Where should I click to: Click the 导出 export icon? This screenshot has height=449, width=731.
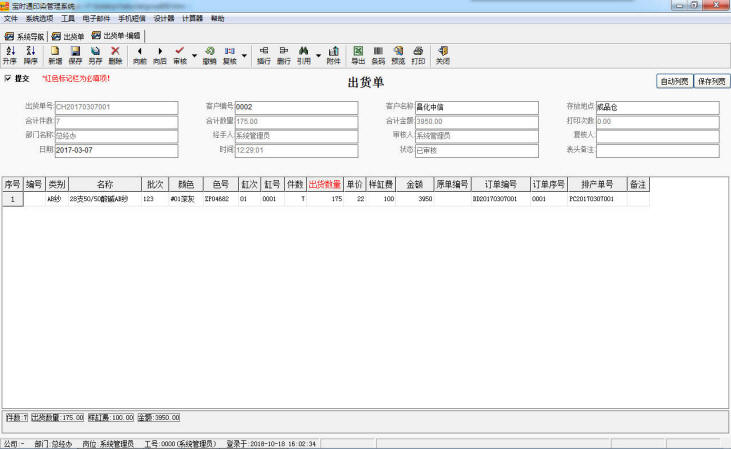358,55
